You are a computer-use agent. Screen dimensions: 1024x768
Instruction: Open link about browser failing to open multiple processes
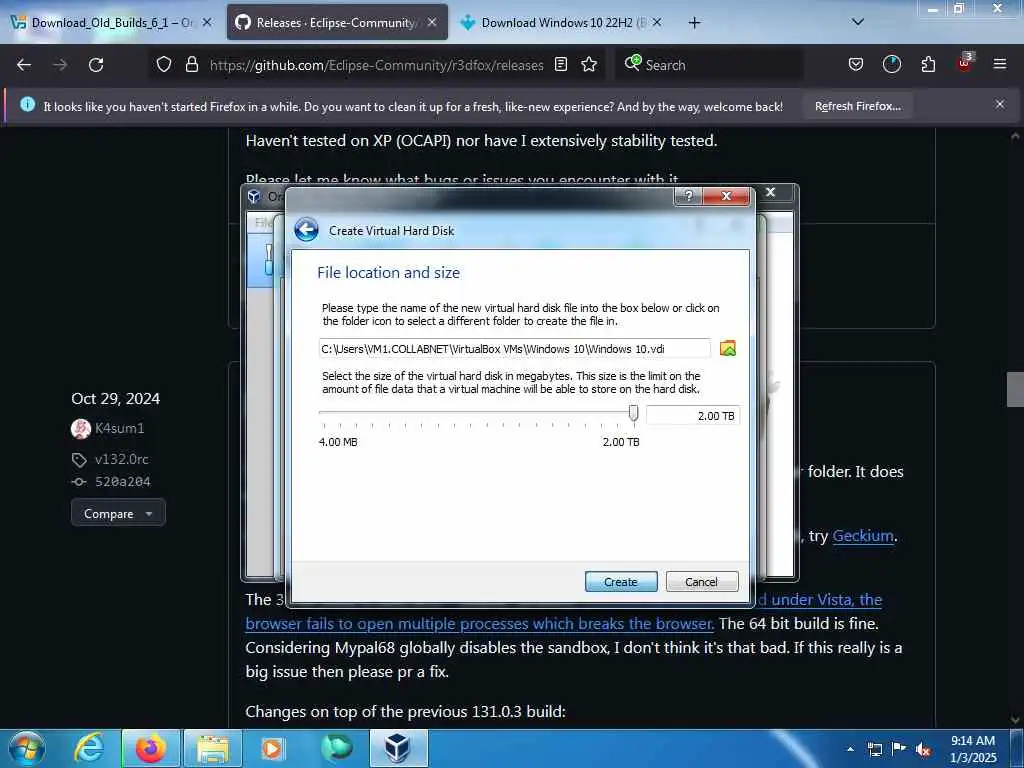[479, 624]
